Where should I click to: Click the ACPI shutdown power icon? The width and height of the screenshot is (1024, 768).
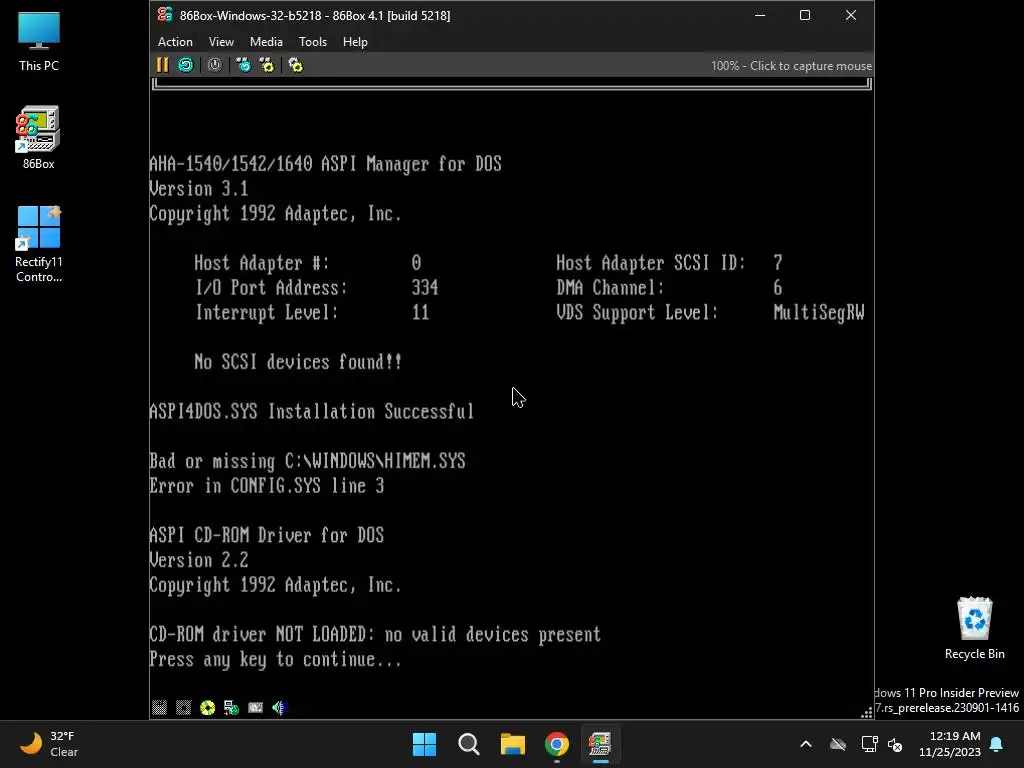point(214,65)
